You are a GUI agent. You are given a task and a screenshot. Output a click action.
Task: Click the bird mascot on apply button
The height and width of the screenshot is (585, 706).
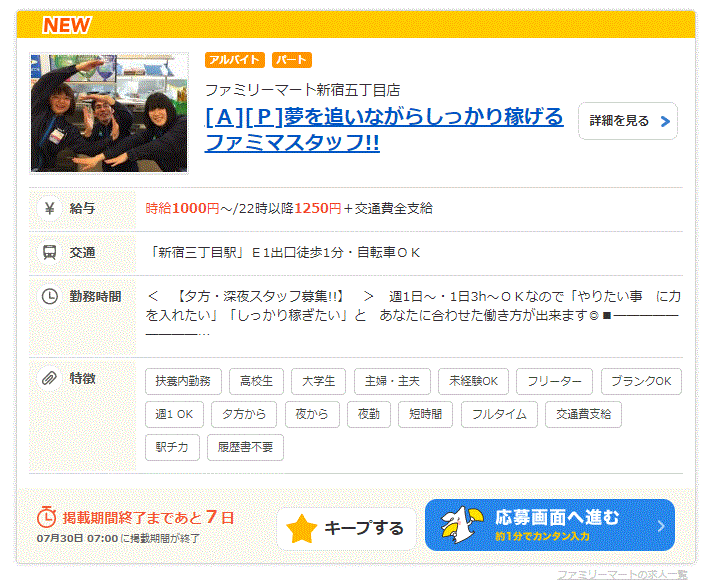(x=461, y=524)
